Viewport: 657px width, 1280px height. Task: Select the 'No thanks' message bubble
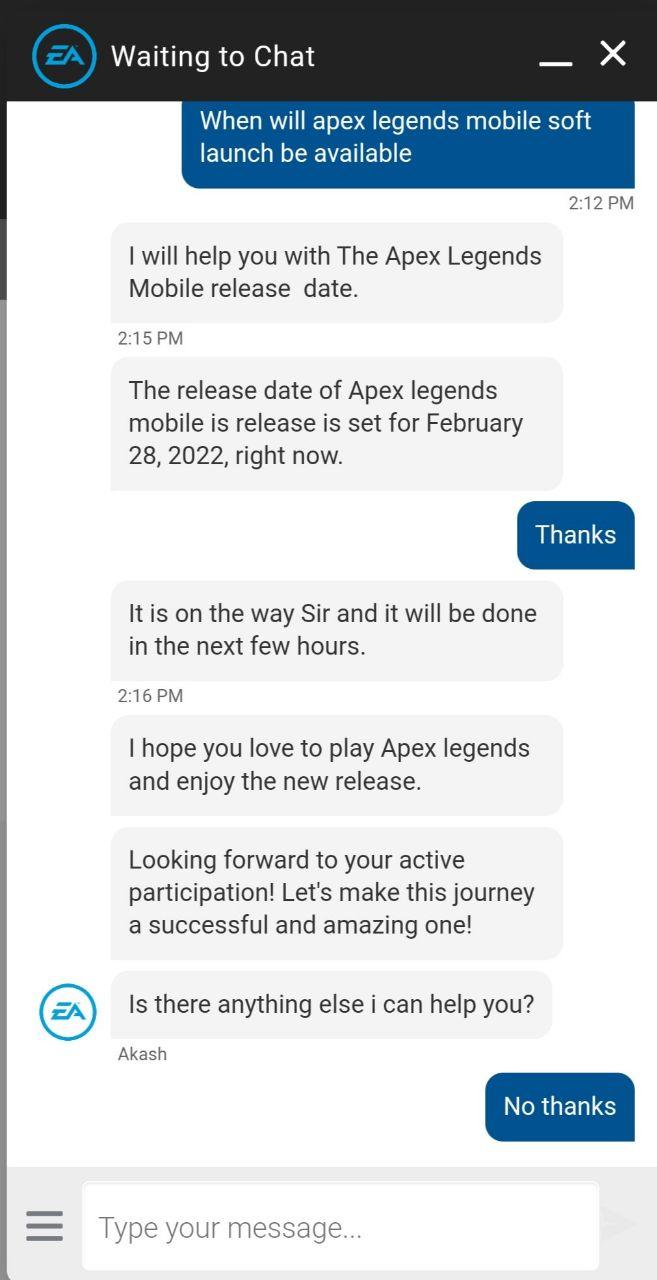coord(560,1107)
